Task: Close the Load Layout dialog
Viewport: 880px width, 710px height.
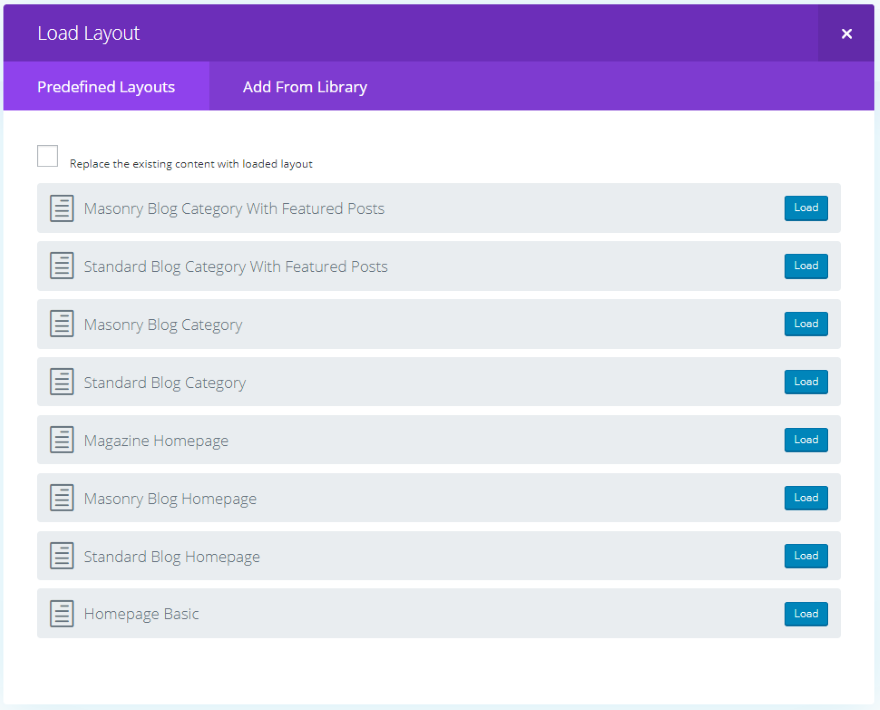Action: [846, 34]
